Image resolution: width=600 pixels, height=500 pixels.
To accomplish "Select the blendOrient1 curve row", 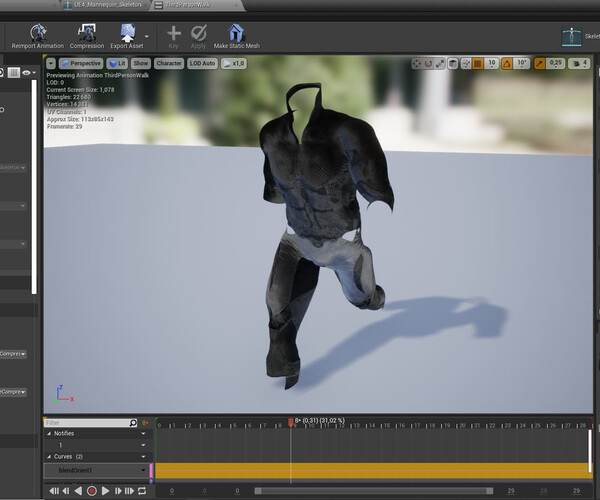I will click(x=96, y=470).
